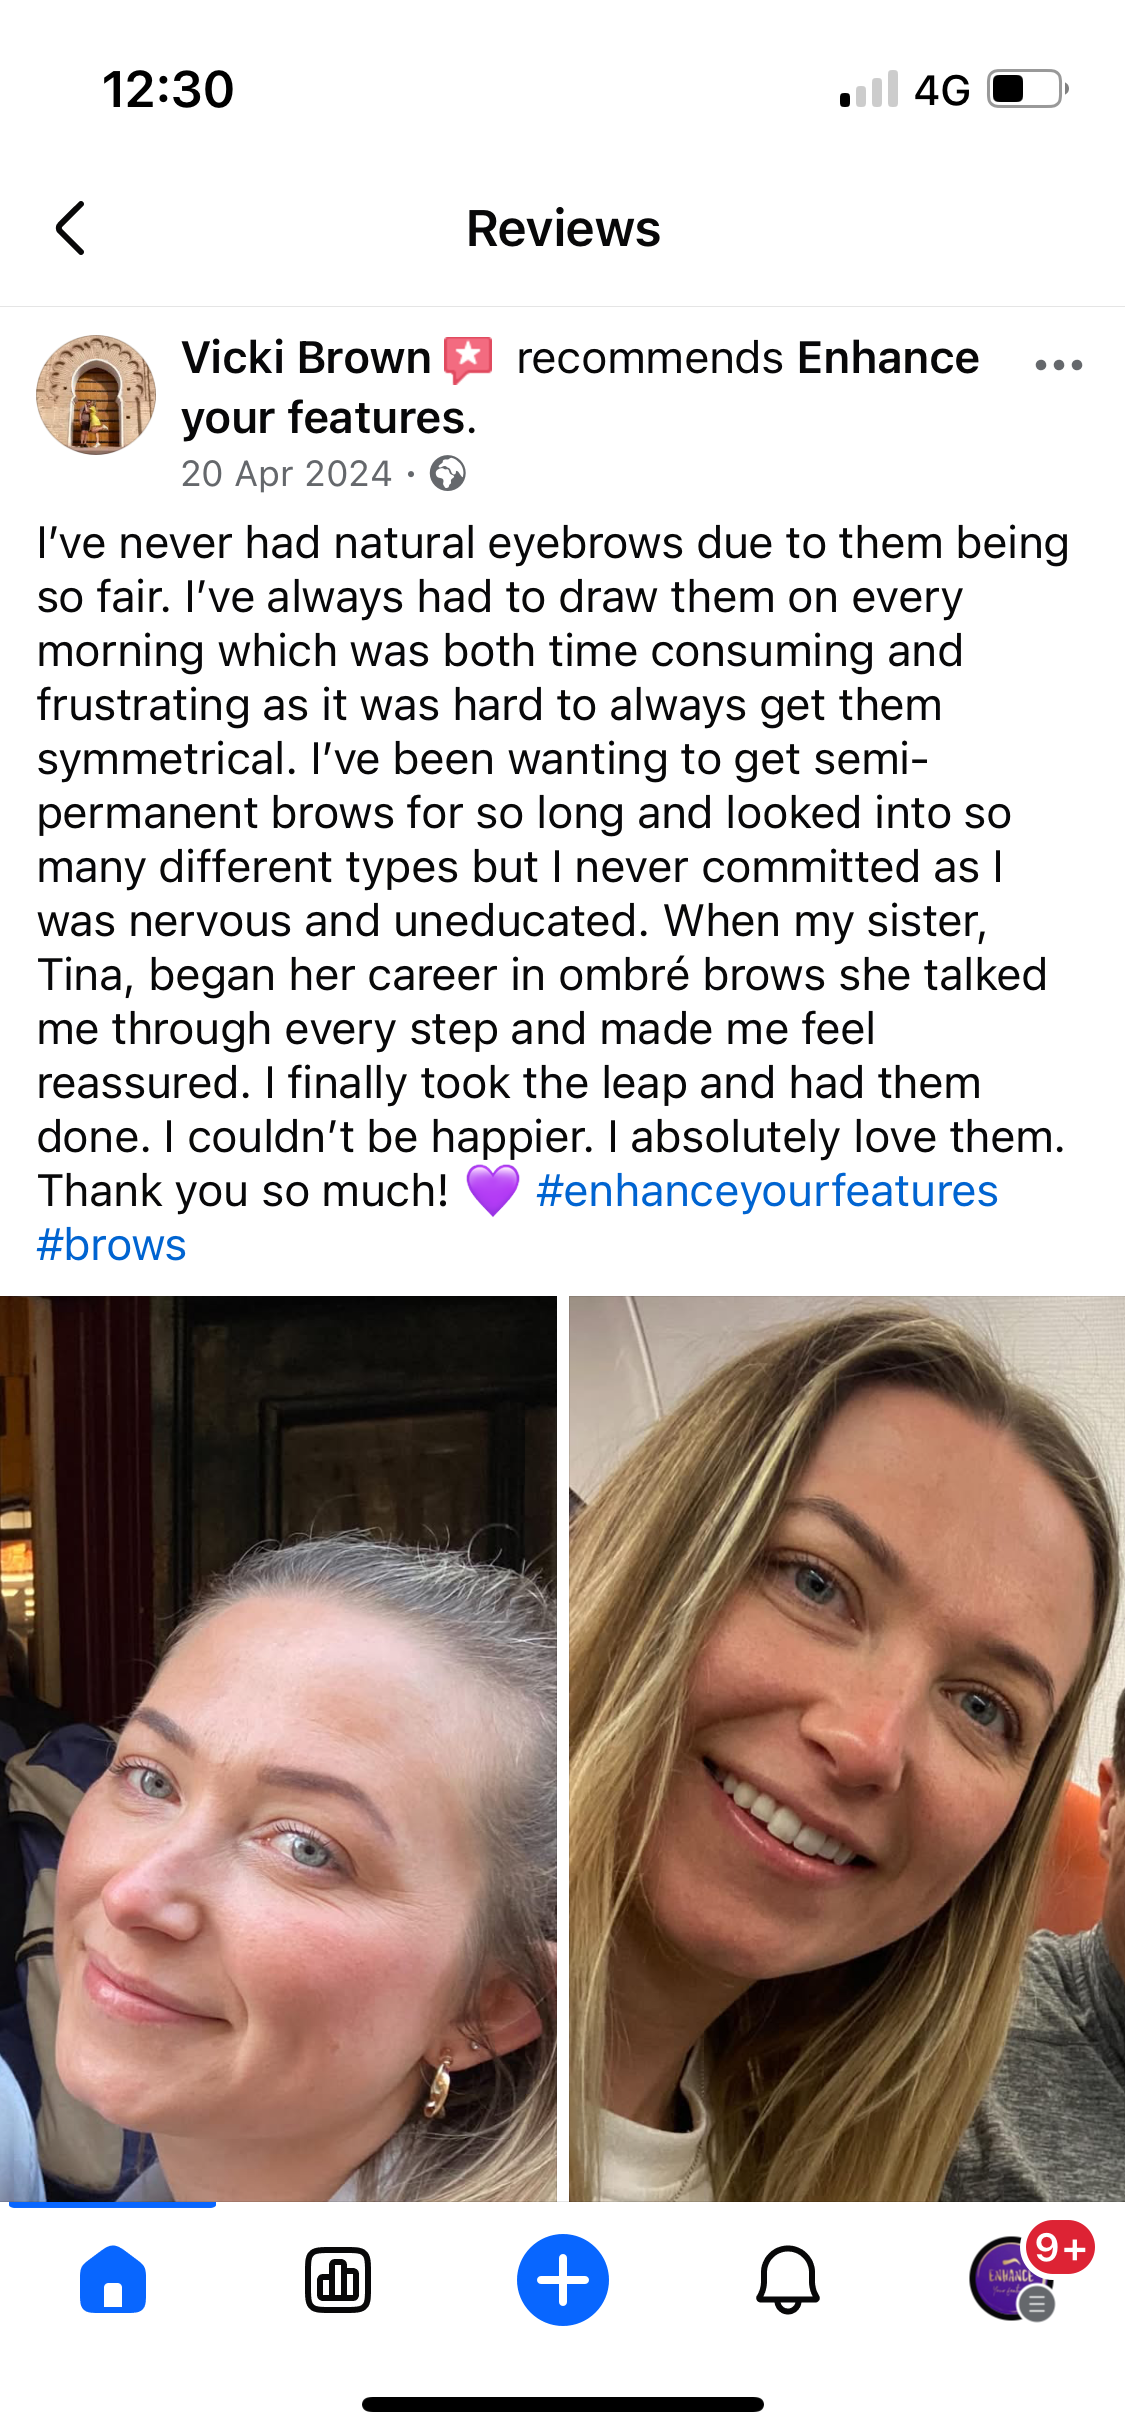Open the three-dot options menu on review
This screenshot has height=2436, width=1125.
(x=1059, y=365)
